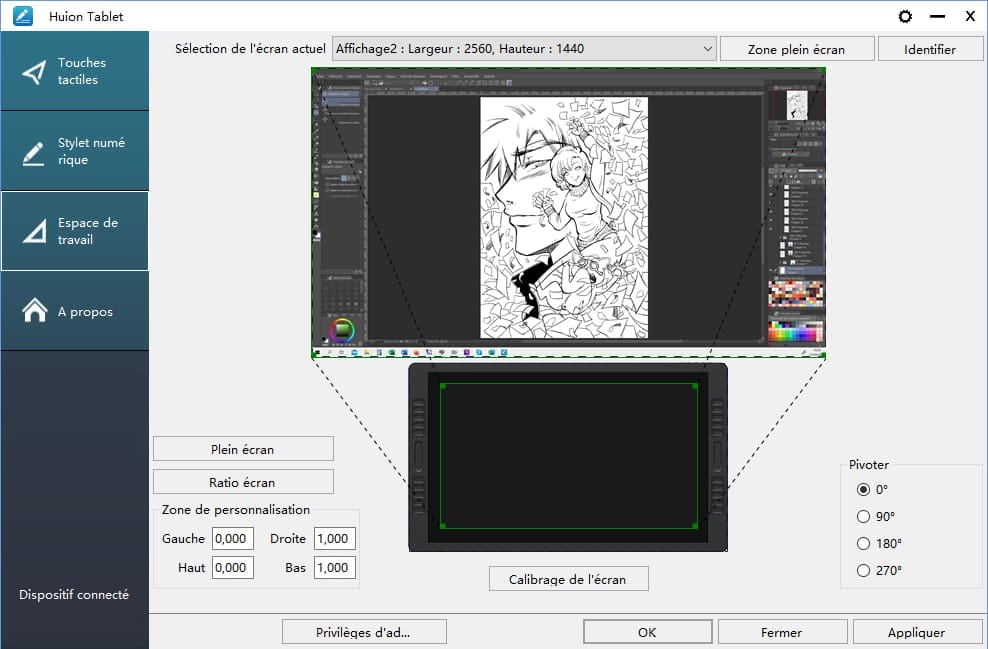Click the Haut value field
The height and width of the screenshot is (649, 988).
pyautogui.click(x=233, y=567)
